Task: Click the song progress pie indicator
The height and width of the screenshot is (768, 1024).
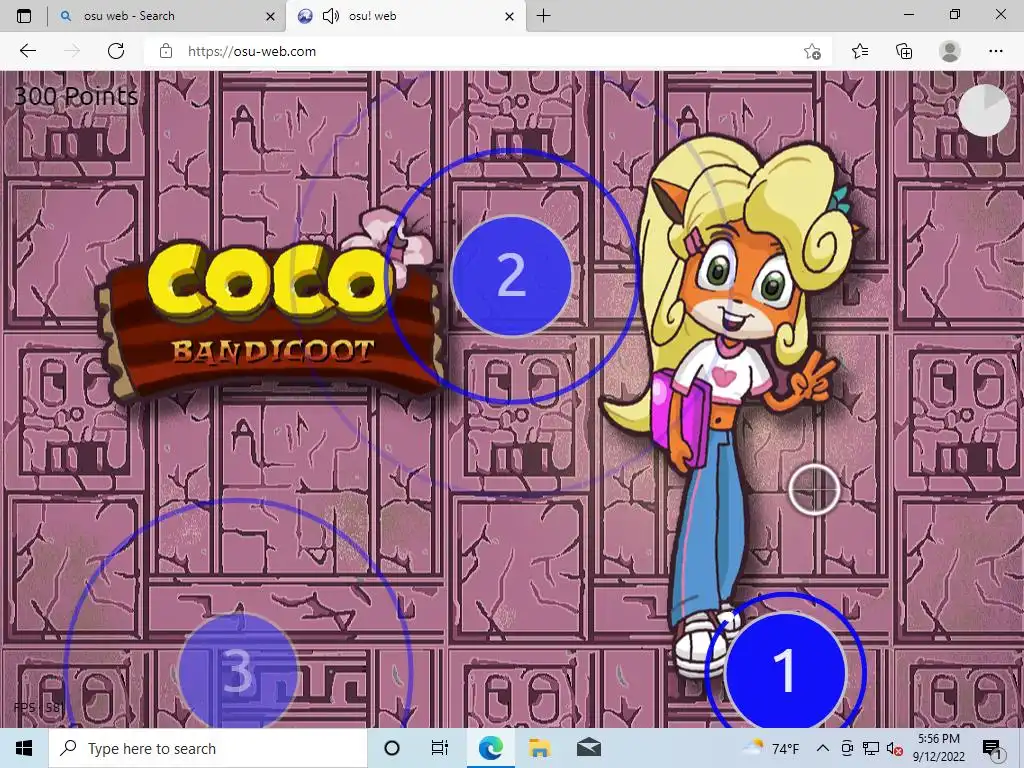Action: 984,110
